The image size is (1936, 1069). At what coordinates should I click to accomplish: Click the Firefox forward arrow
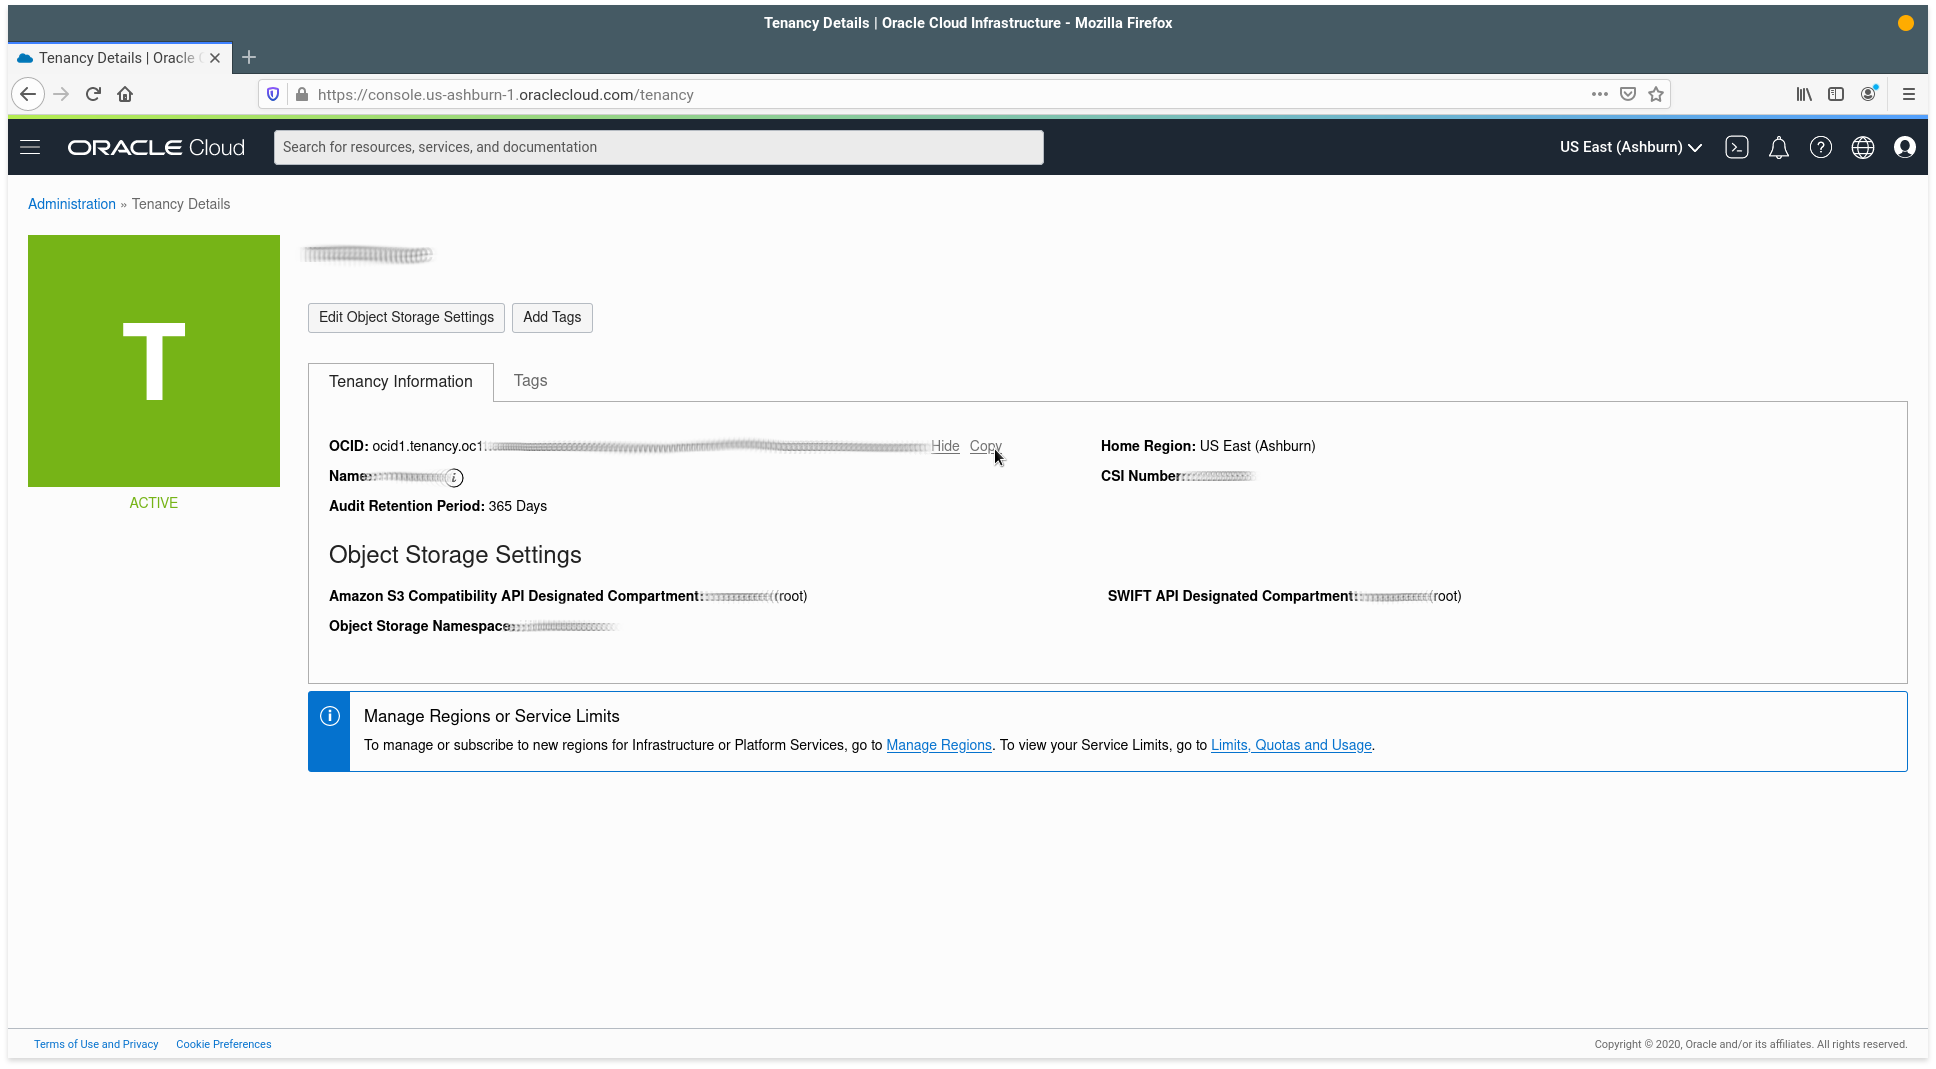(61, 94)
